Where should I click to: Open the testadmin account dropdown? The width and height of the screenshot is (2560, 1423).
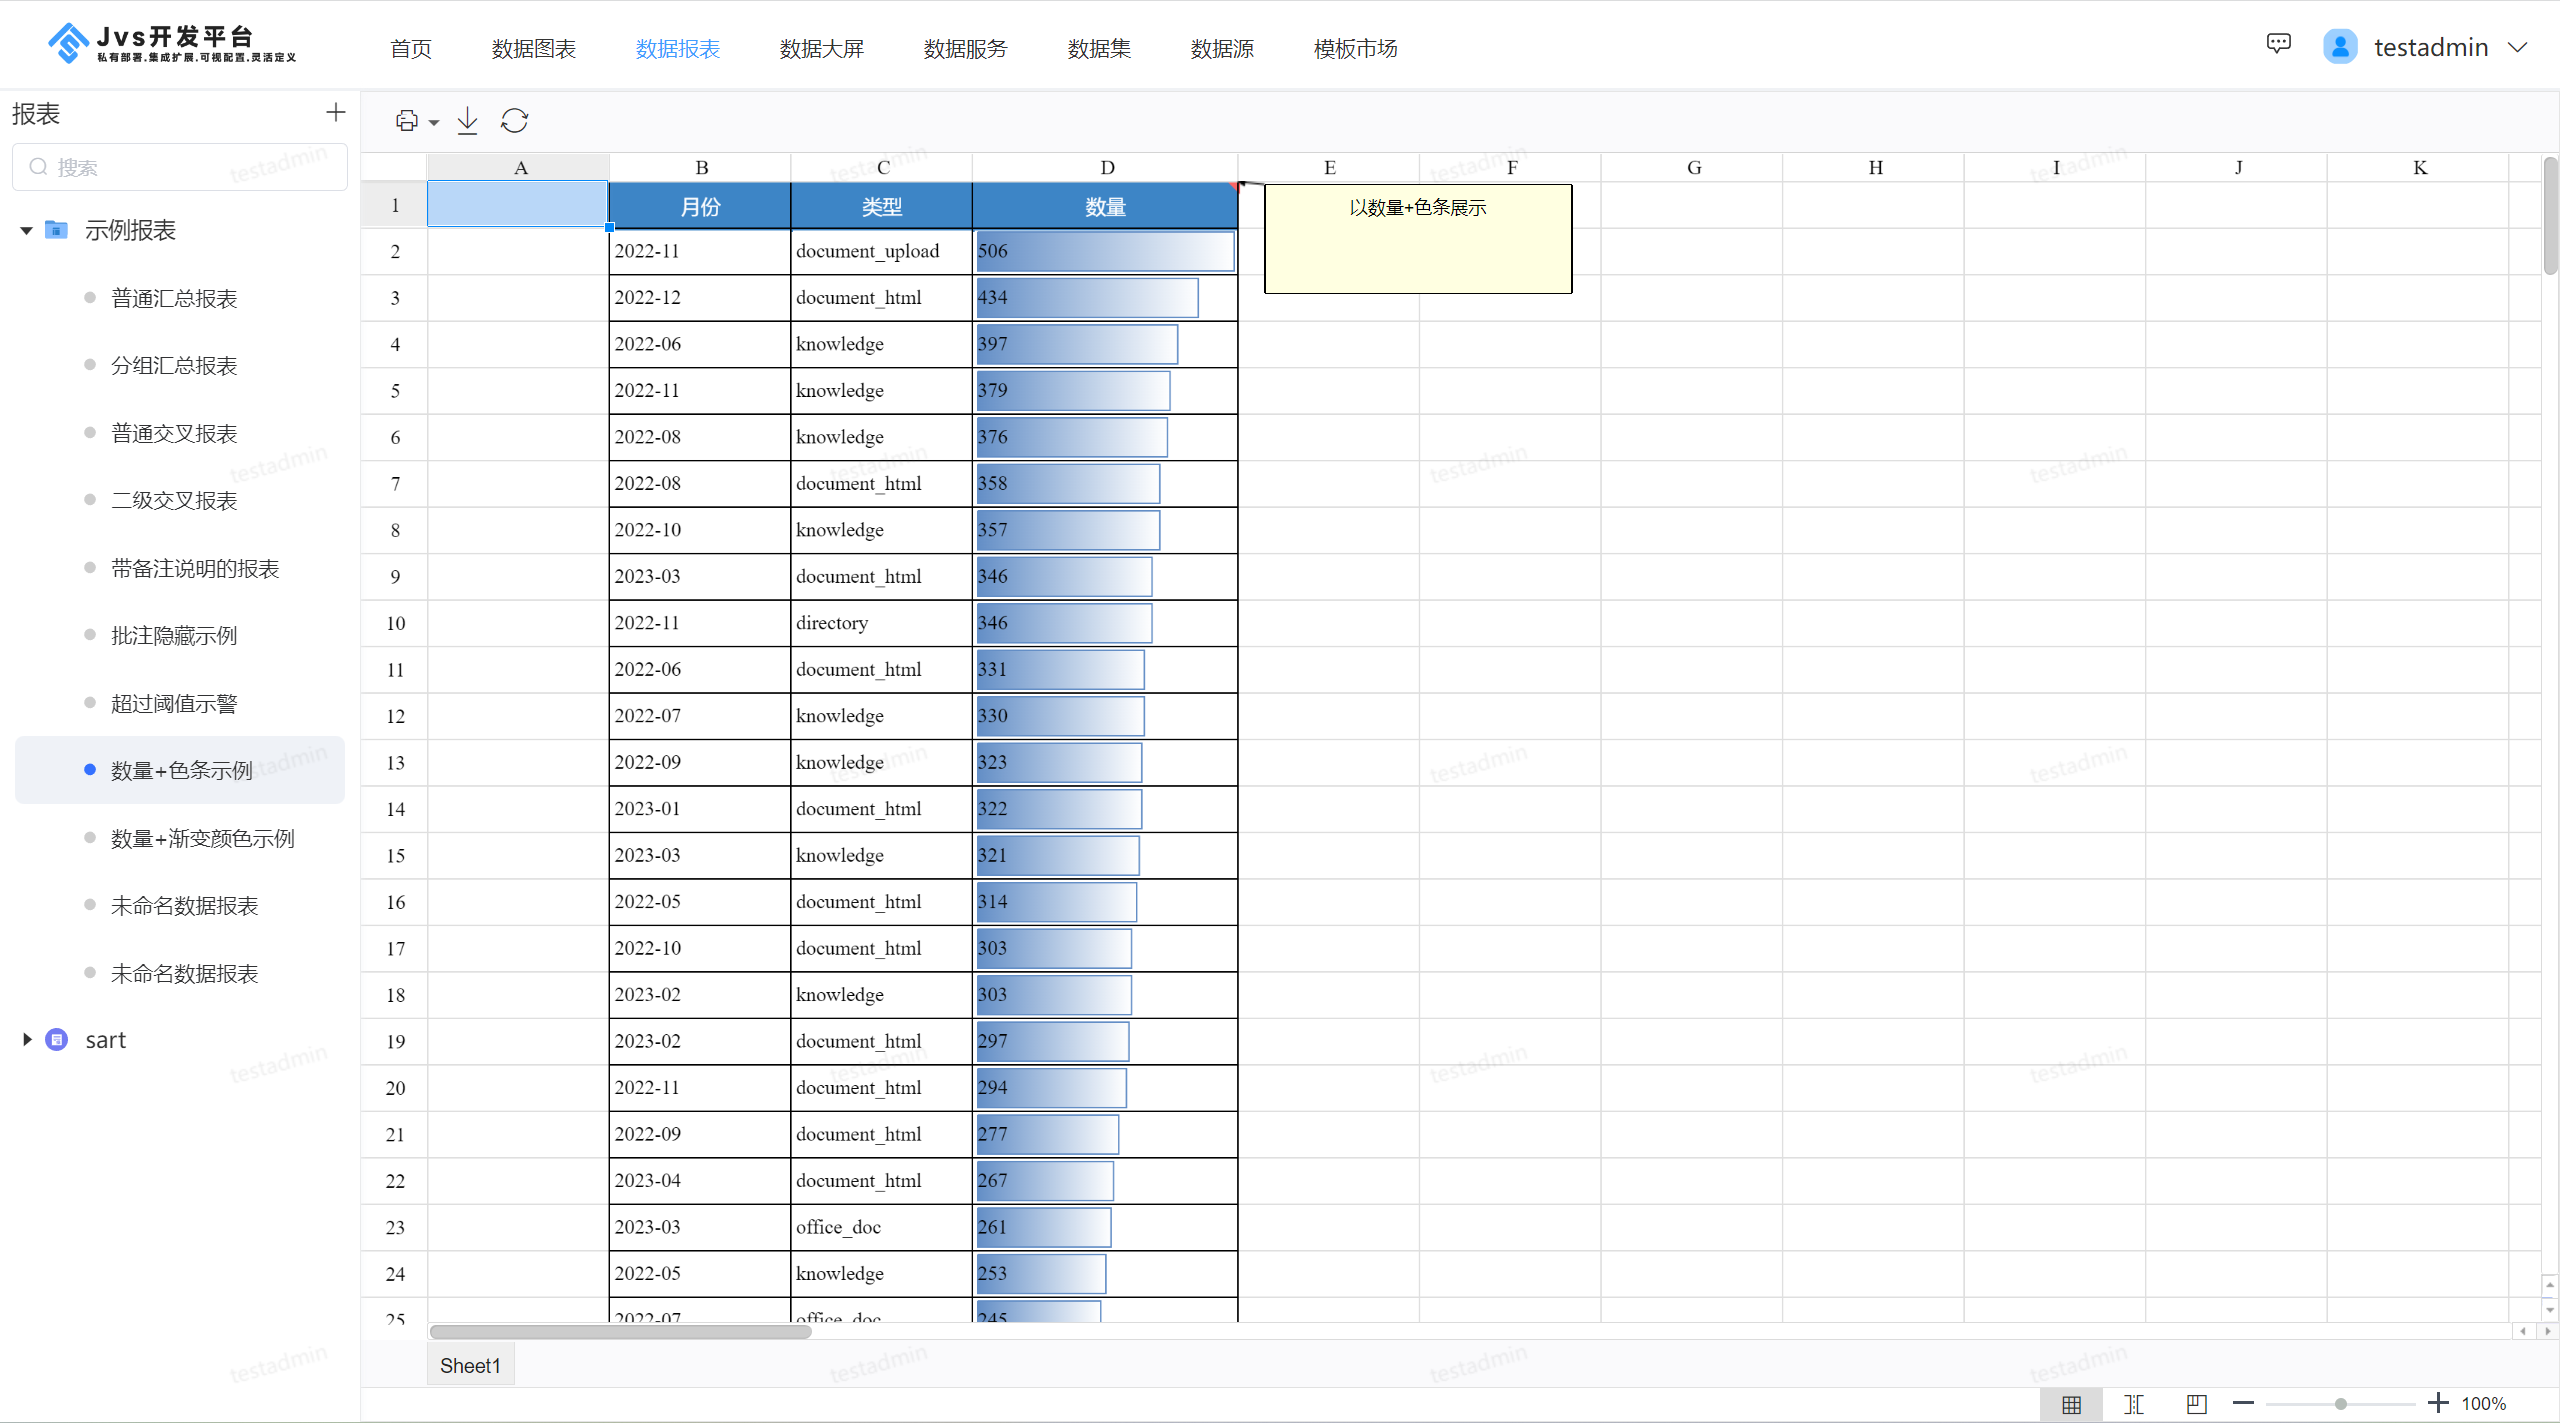coord(2518,46)
